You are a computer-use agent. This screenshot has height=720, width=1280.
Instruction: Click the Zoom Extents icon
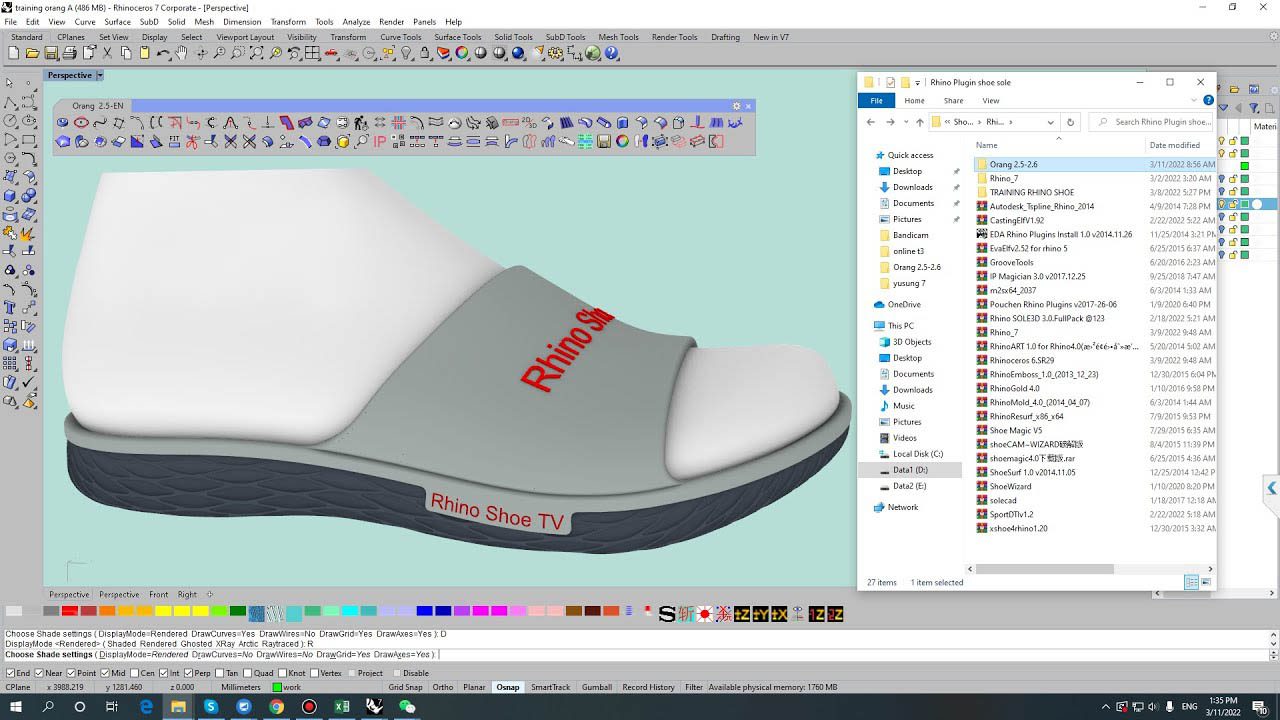tap(257, 53)
